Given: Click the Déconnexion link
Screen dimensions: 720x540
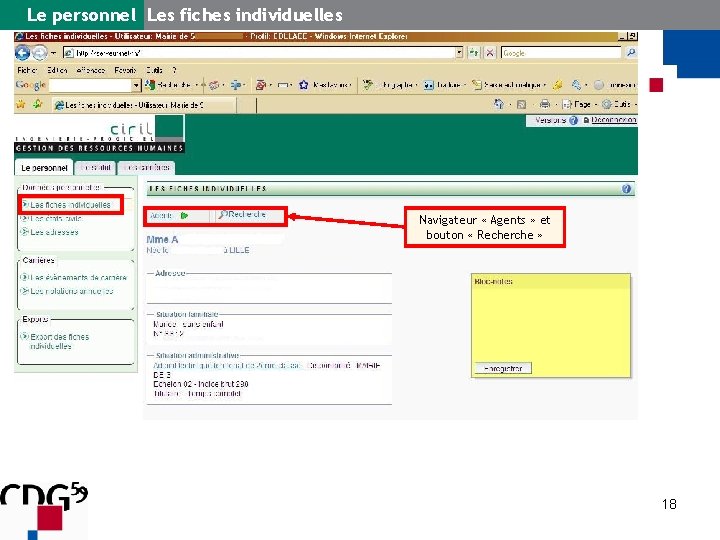Looking at the screenshot, I should point(613,120).
